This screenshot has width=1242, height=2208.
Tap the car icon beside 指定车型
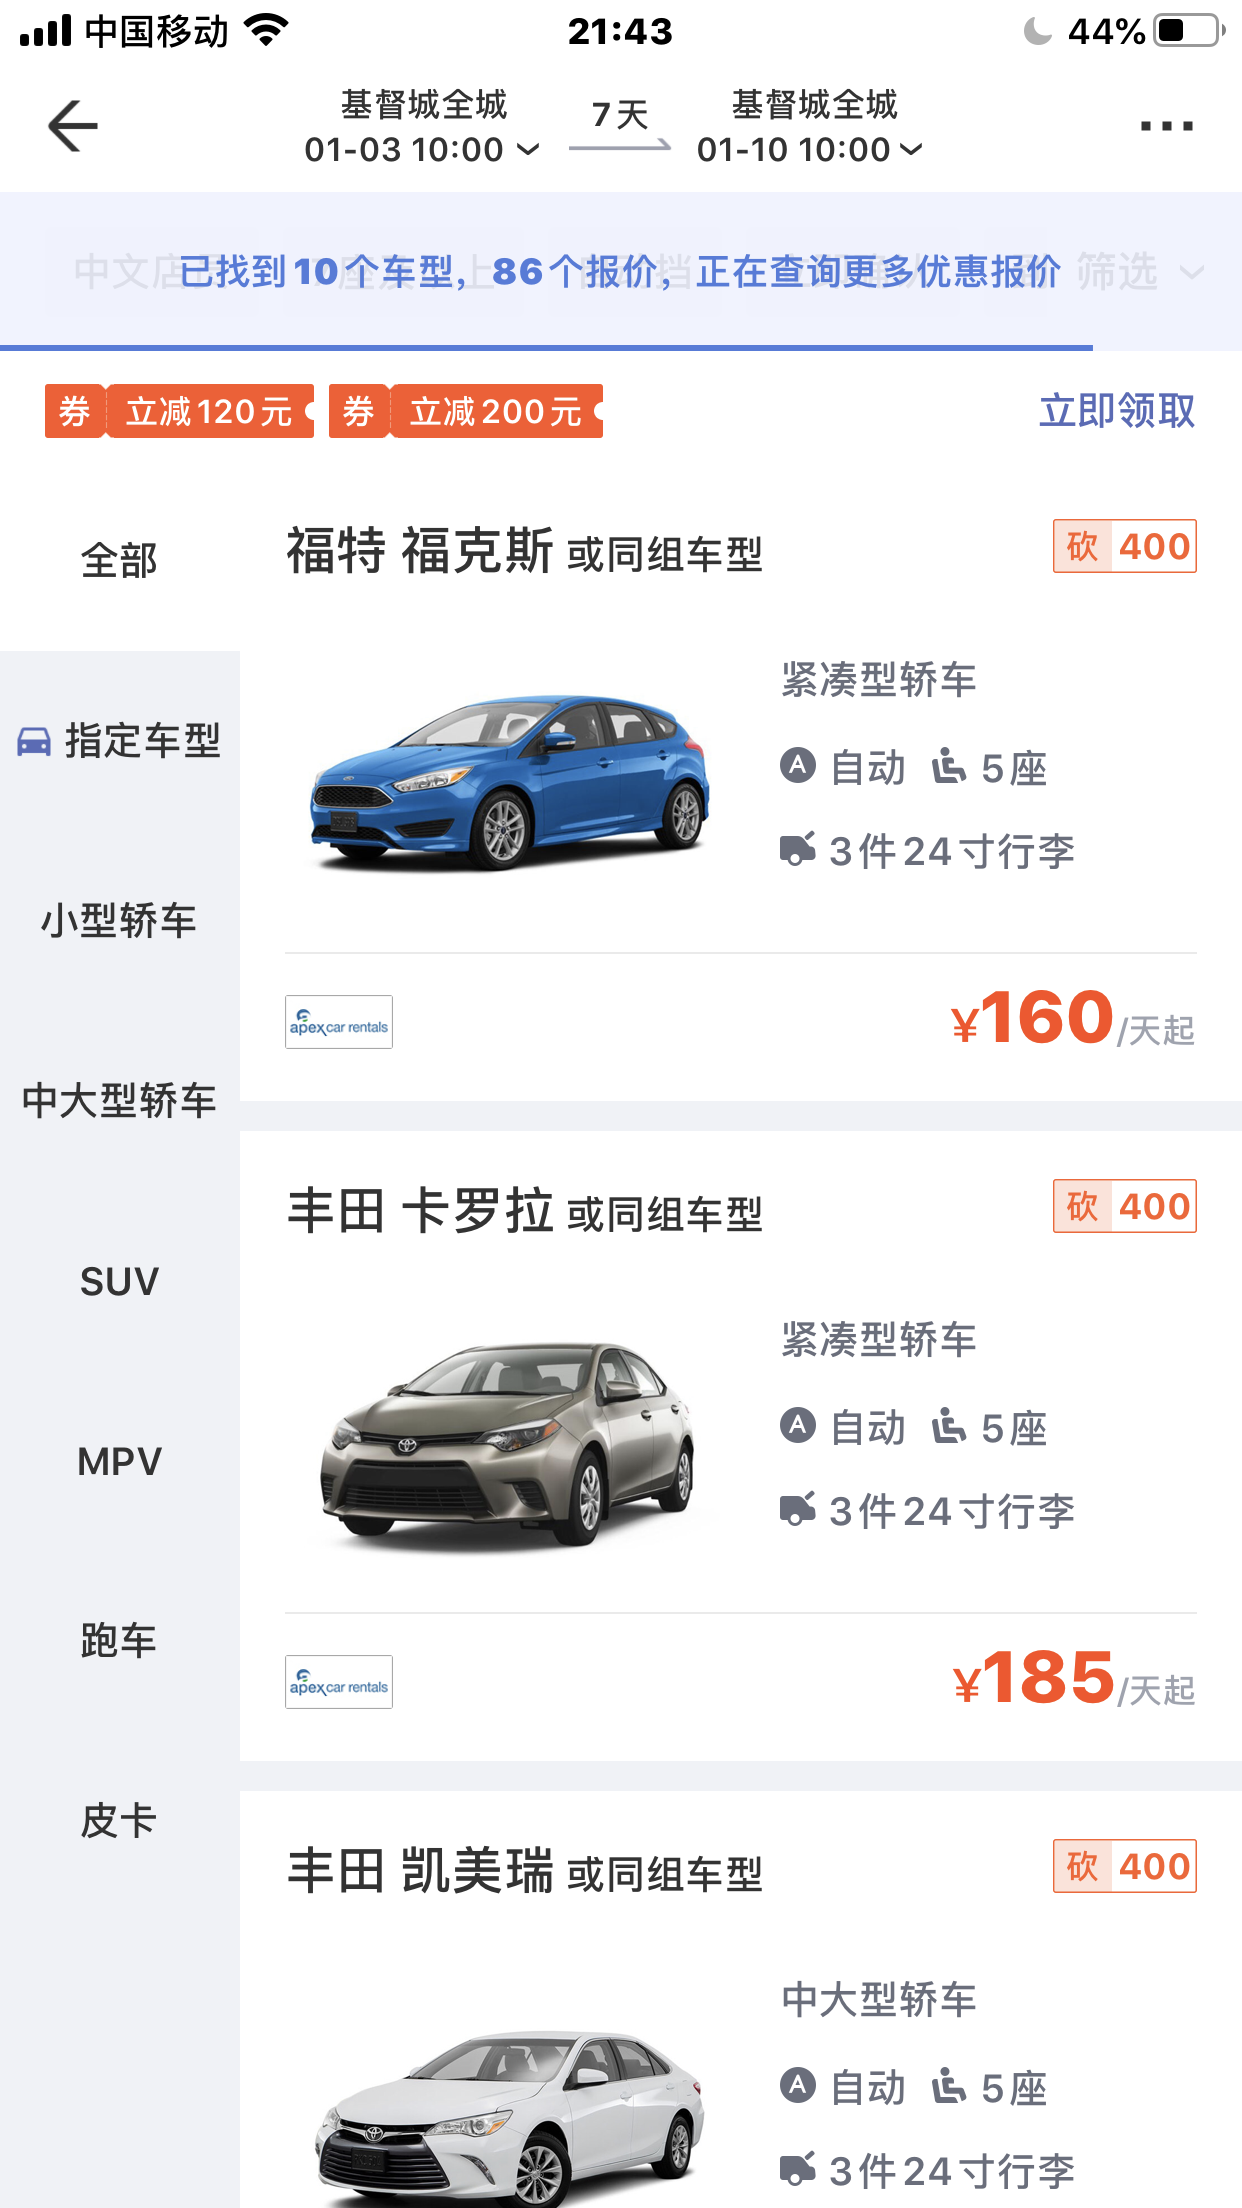(34, 742)
